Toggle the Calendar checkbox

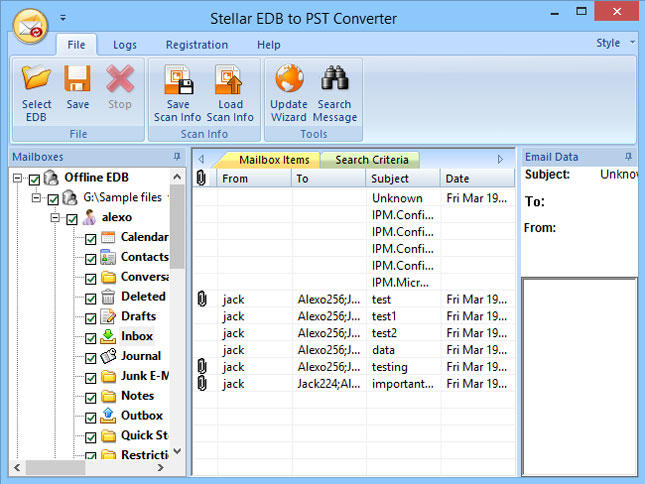click(x=90, y=239)
